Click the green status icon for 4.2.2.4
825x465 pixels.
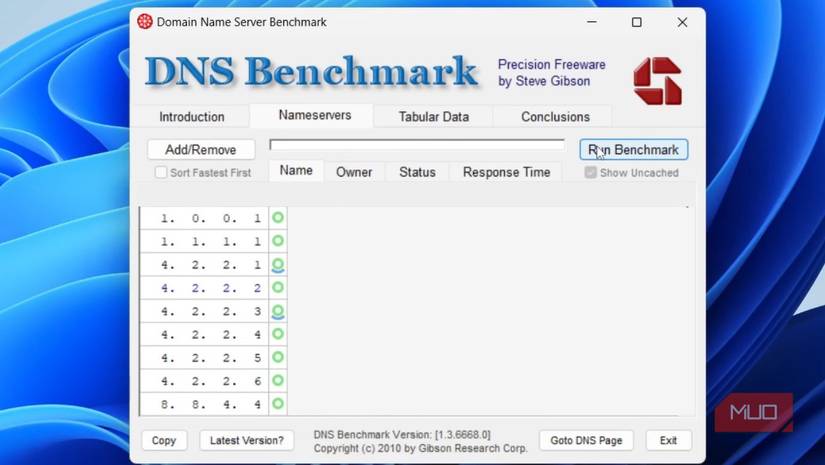coord(278,334)
